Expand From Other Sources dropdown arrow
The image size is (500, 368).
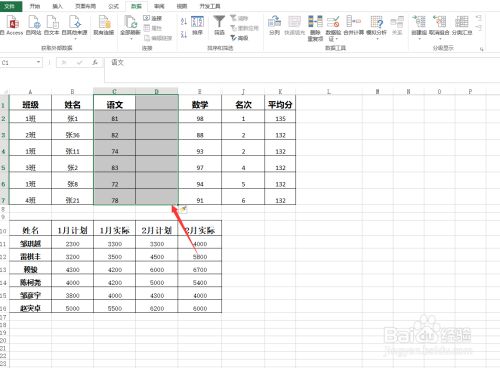tap(75, 39)
